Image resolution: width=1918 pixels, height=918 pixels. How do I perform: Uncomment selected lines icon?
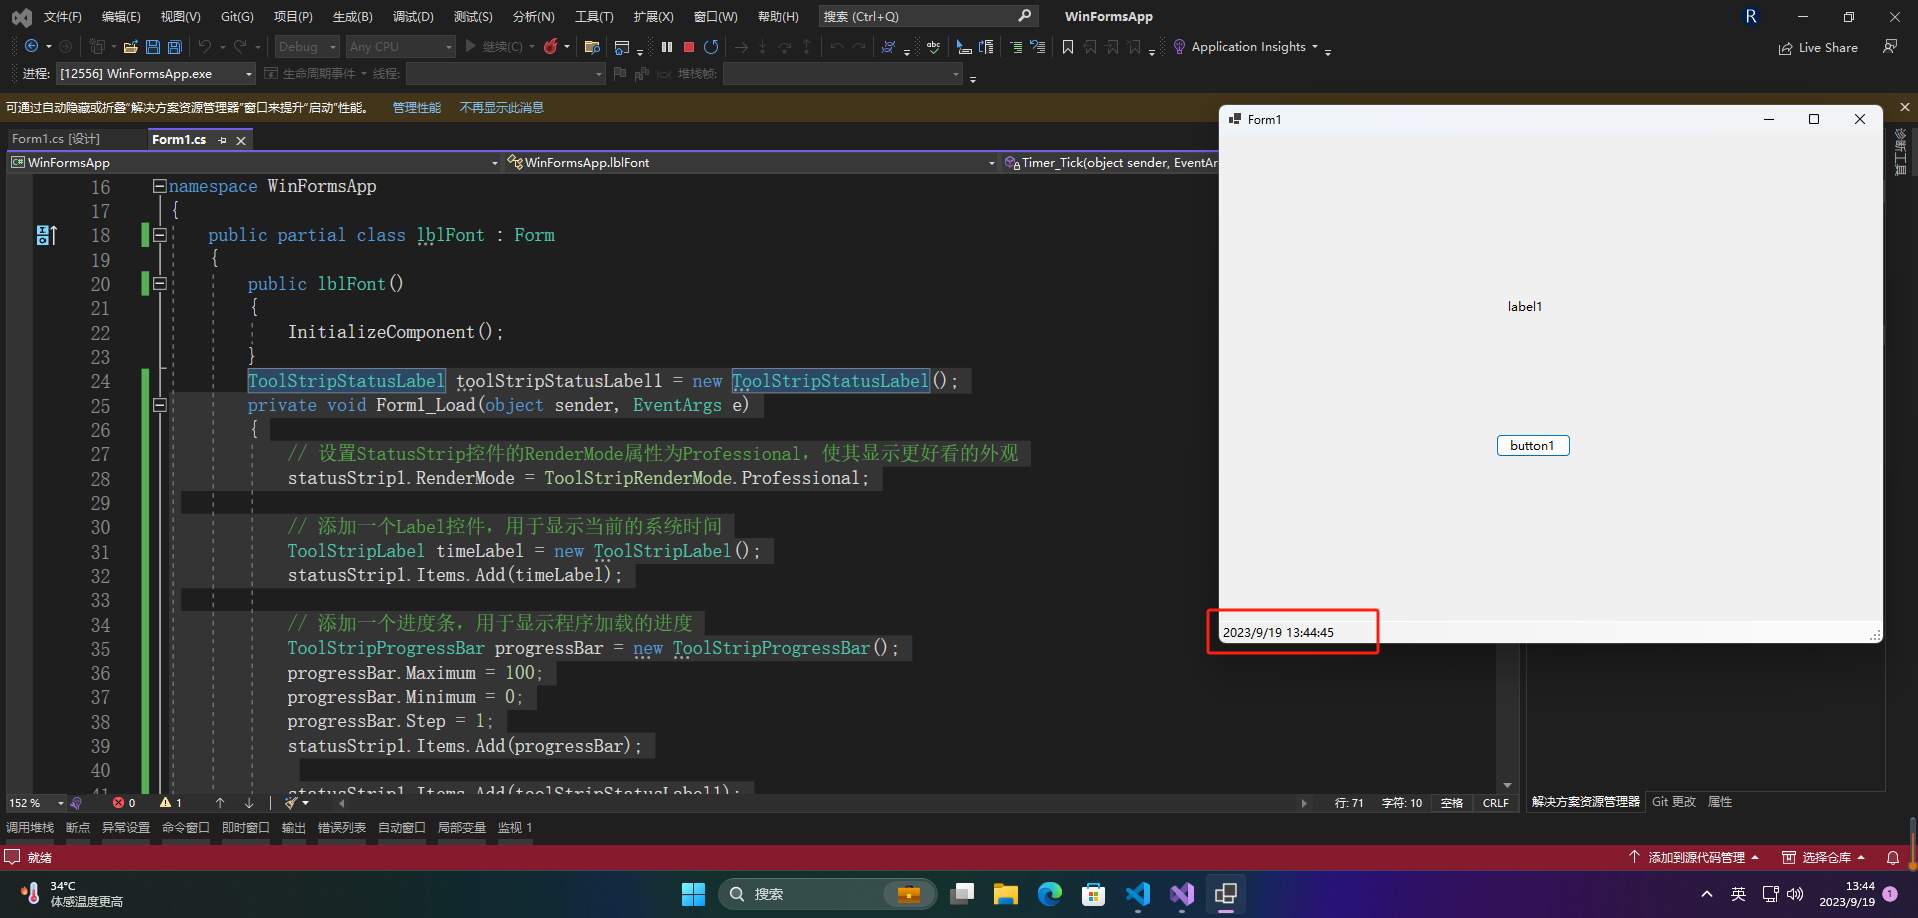tap(1038, 47)
